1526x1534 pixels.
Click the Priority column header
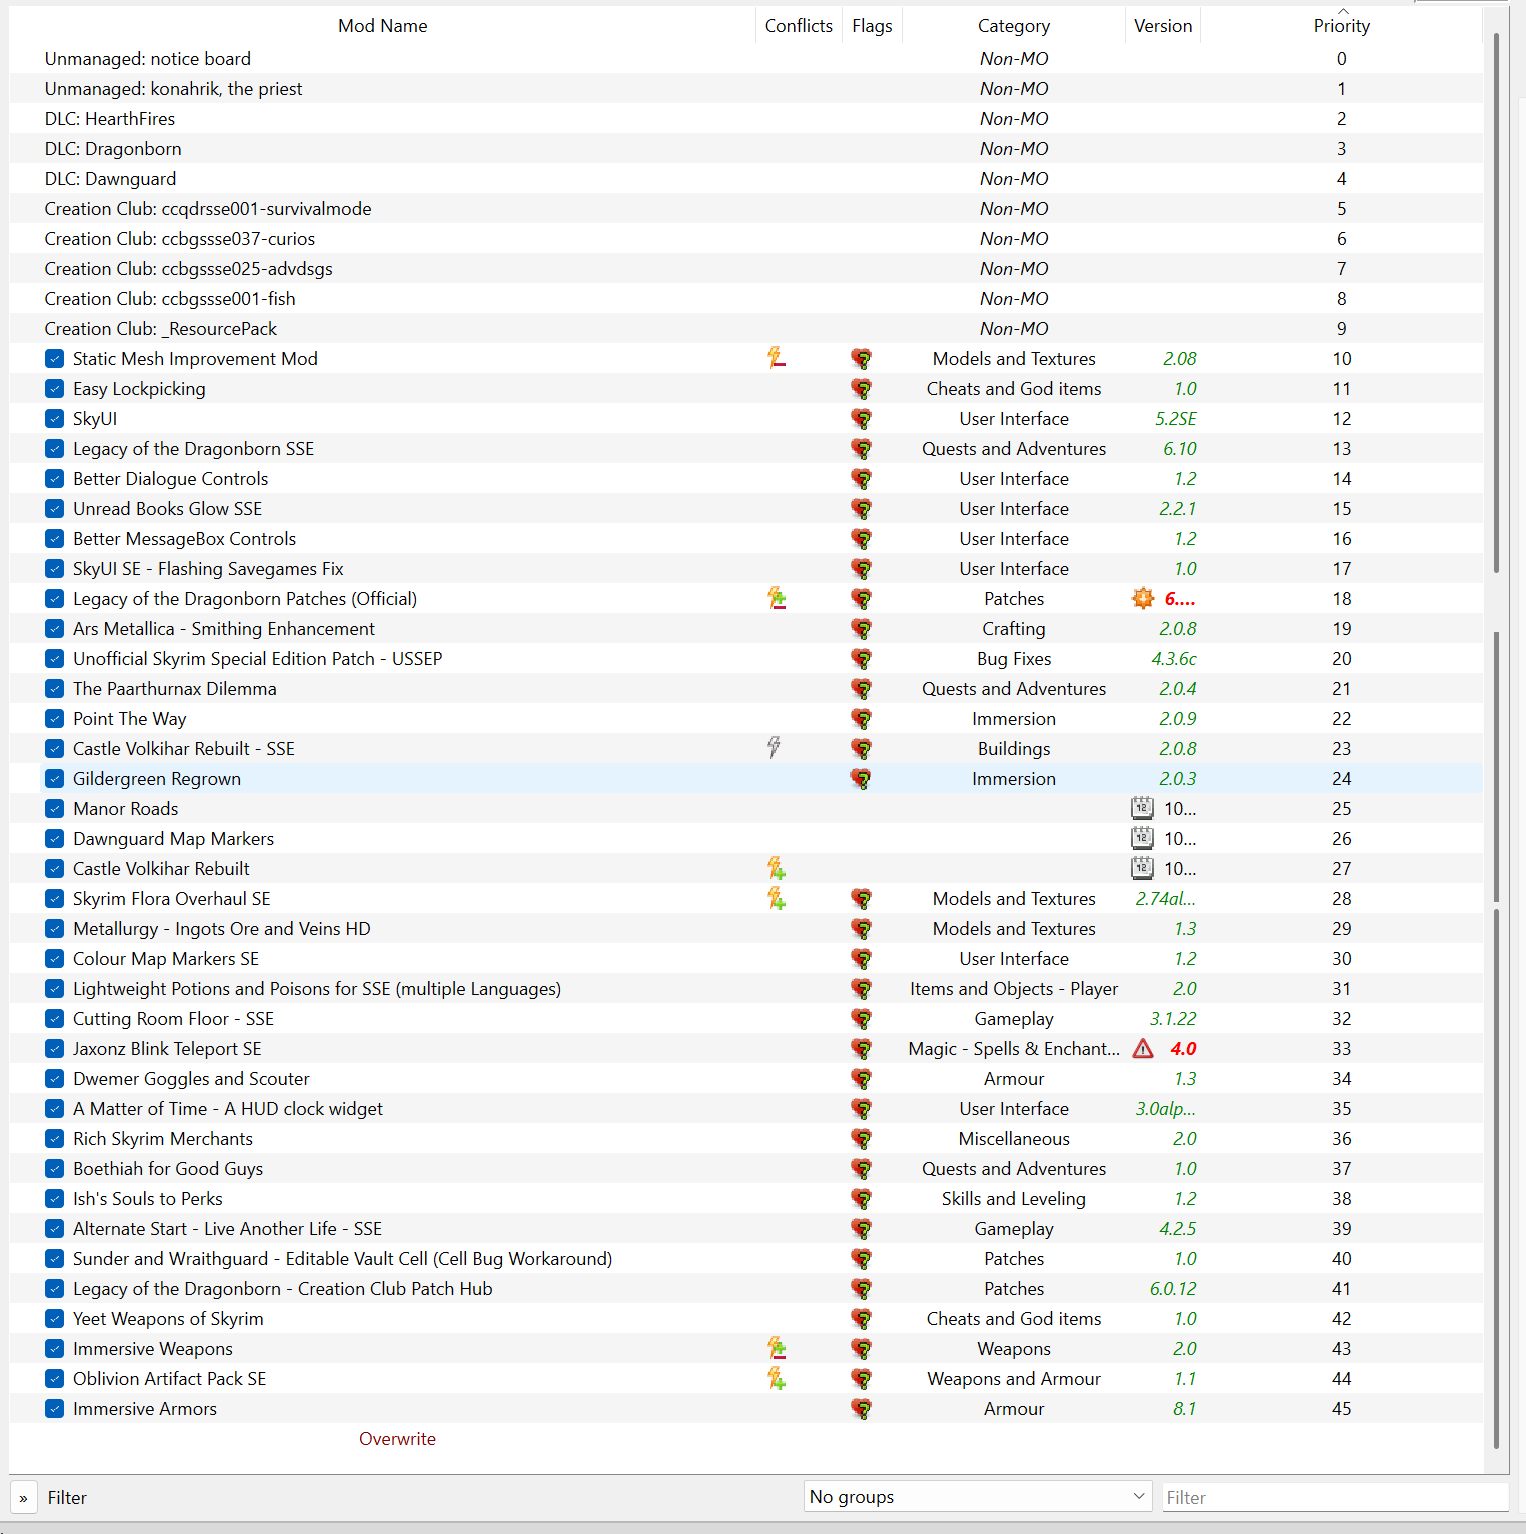[x=1341, y=26]
